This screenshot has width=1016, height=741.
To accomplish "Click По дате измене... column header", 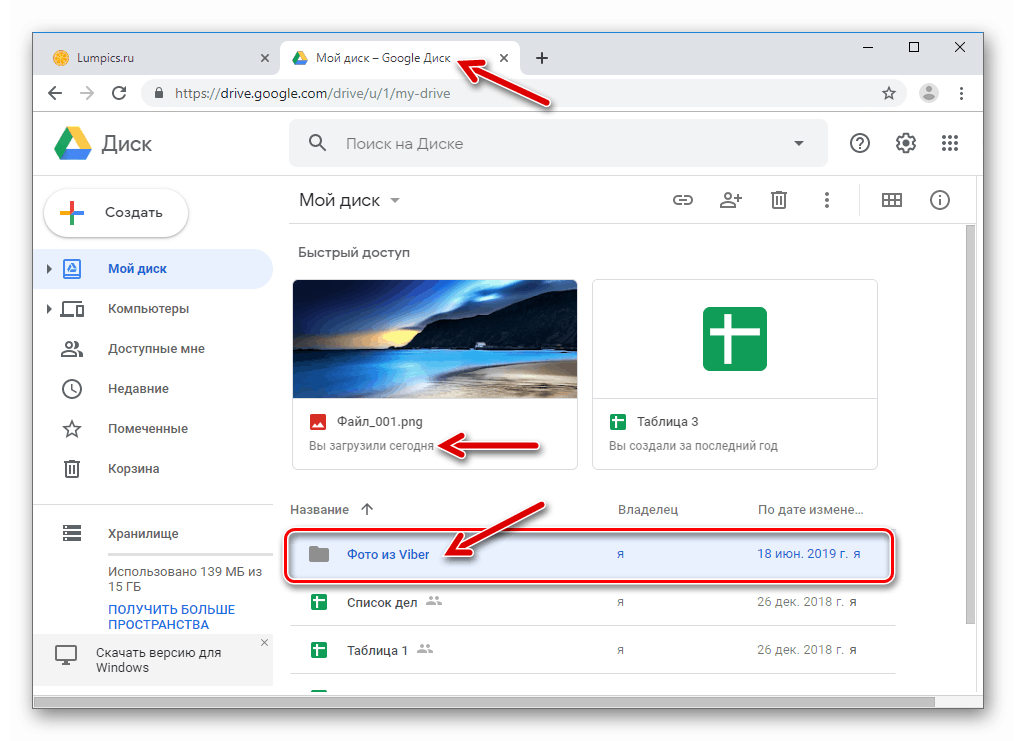I will 811,510.
